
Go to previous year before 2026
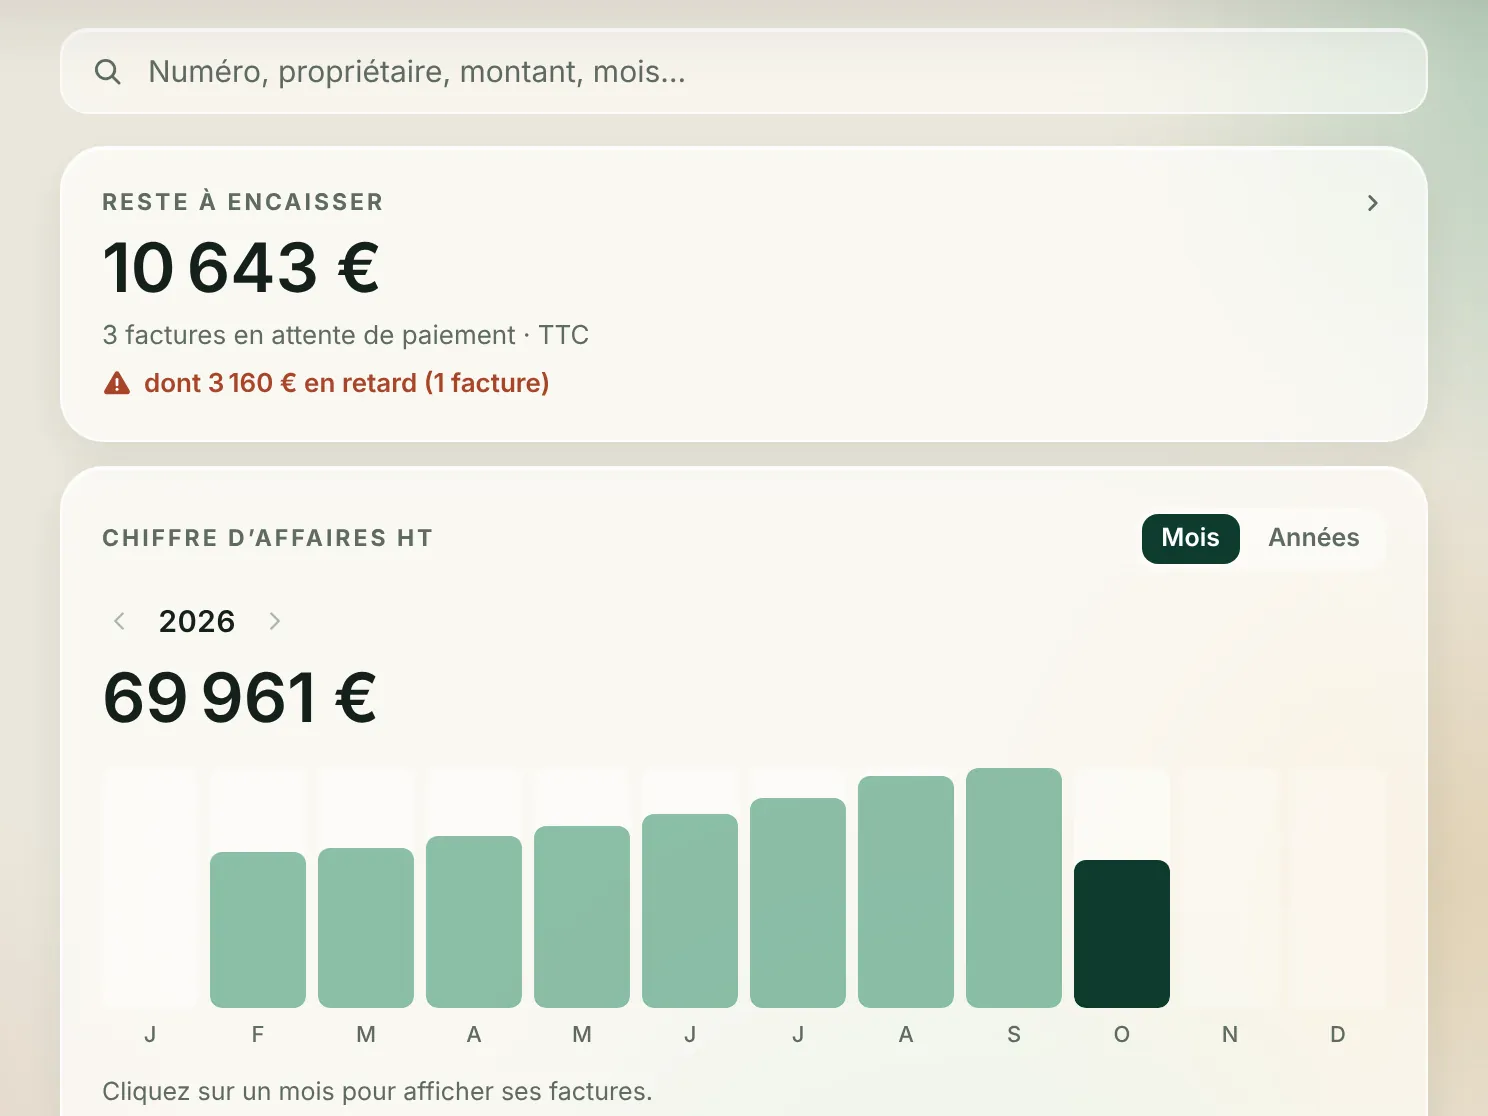[119, 621]
